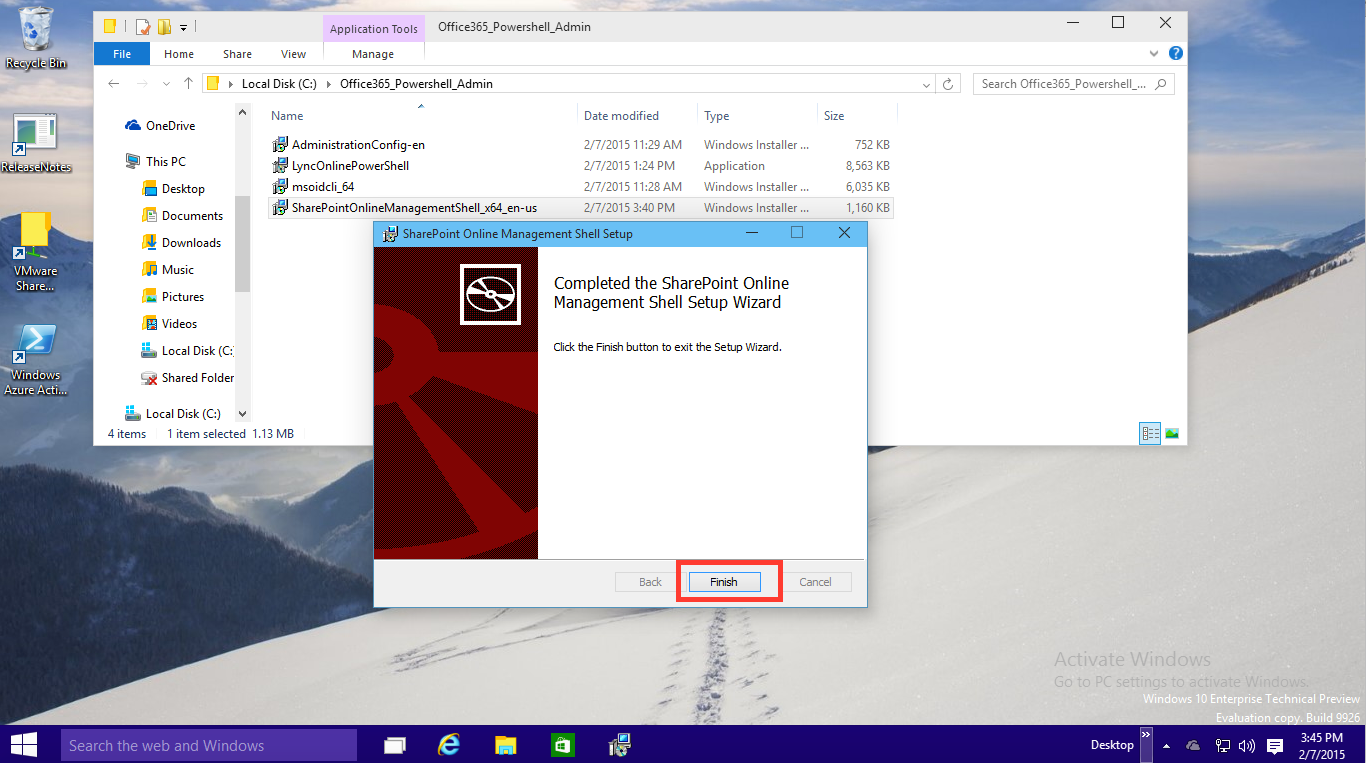Open Desktop folder in navigation pane

173,189
